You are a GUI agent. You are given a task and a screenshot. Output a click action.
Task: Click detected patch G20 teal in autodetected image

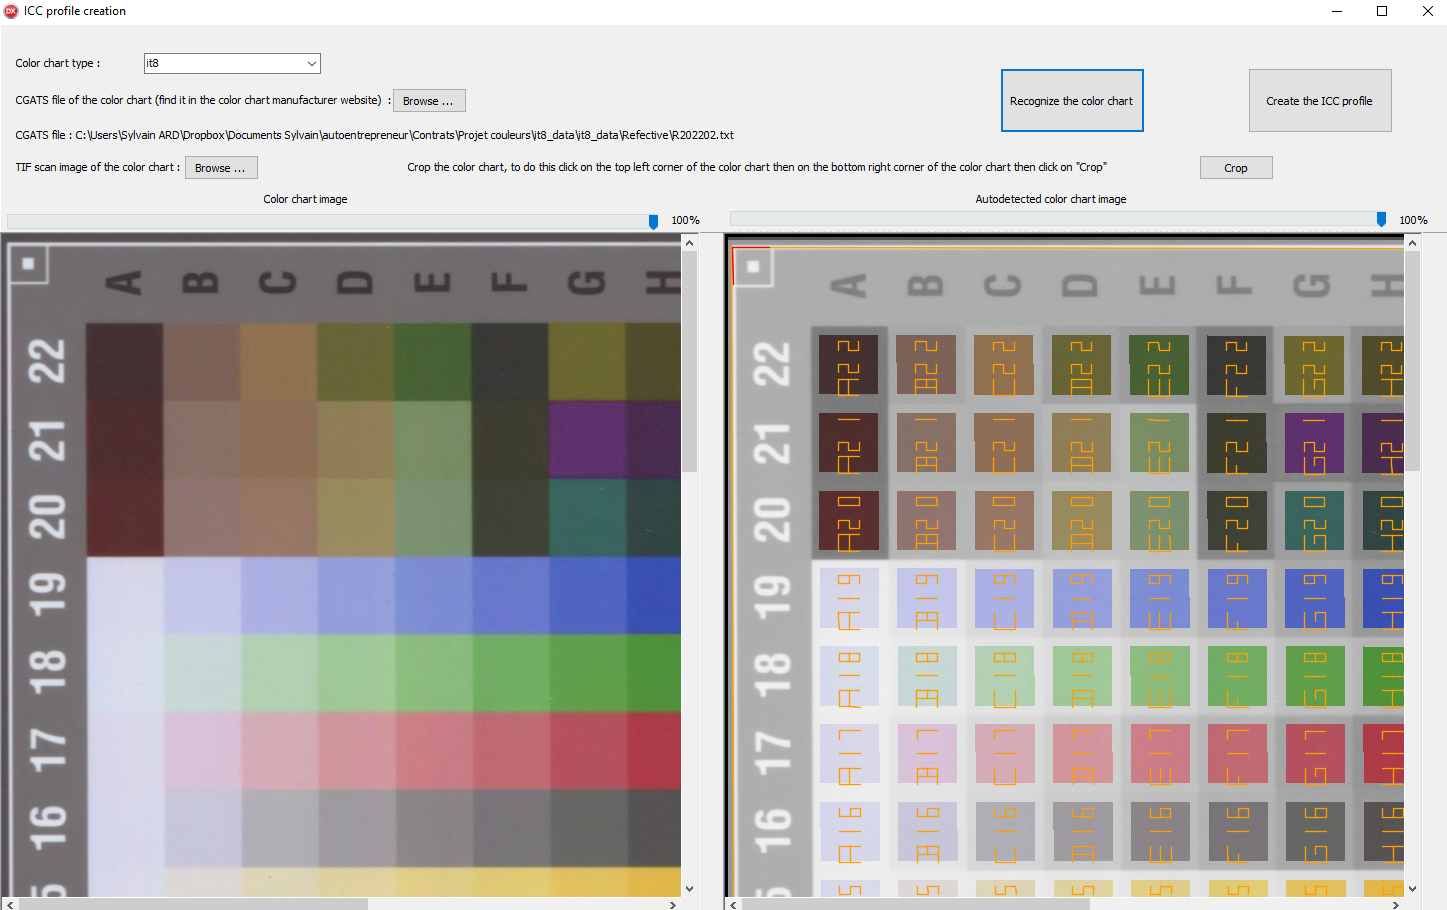point(1314,520)
